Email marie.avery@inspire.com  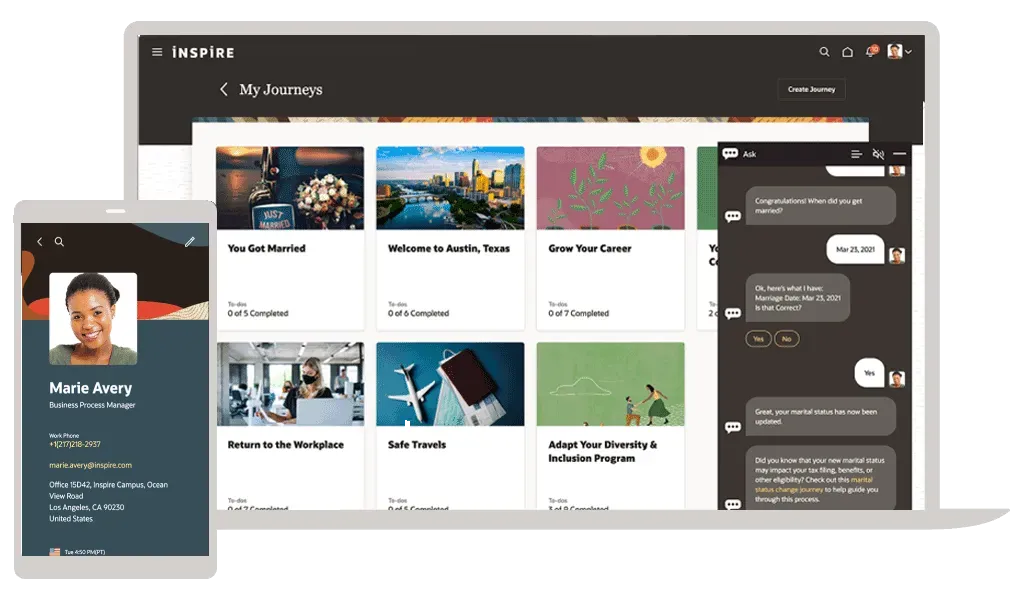click(90, 465)
